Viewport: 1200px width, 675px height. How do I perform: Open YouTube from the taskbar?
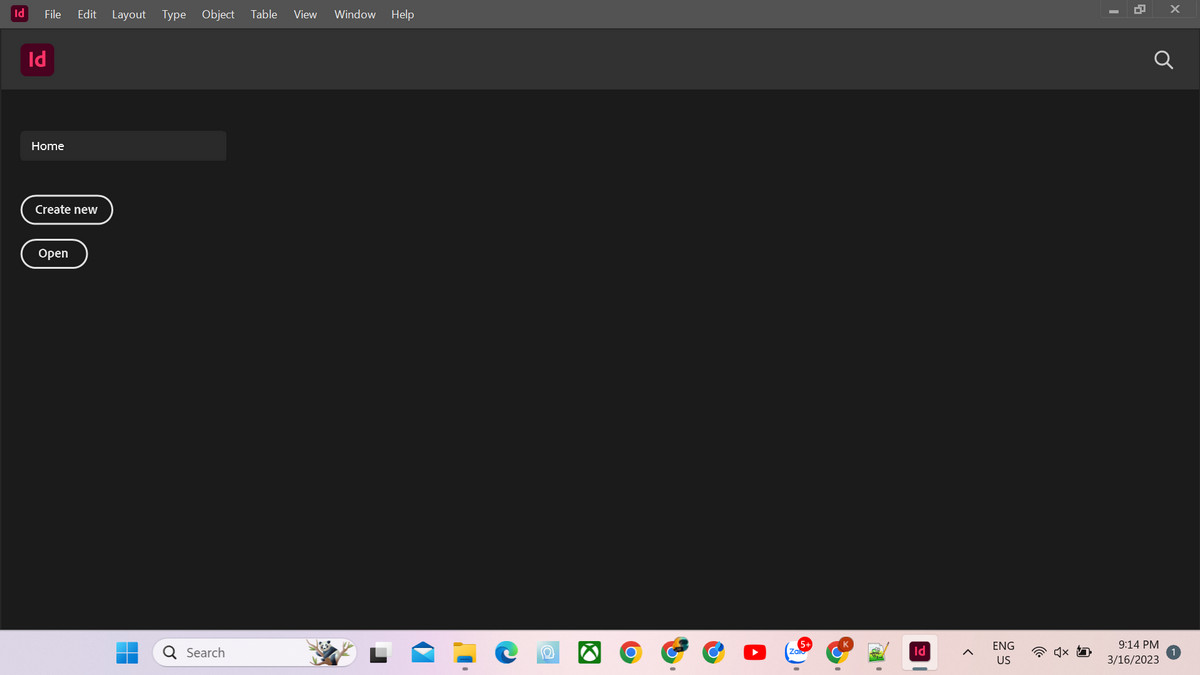pyautogui.click(x=755, y=653)
